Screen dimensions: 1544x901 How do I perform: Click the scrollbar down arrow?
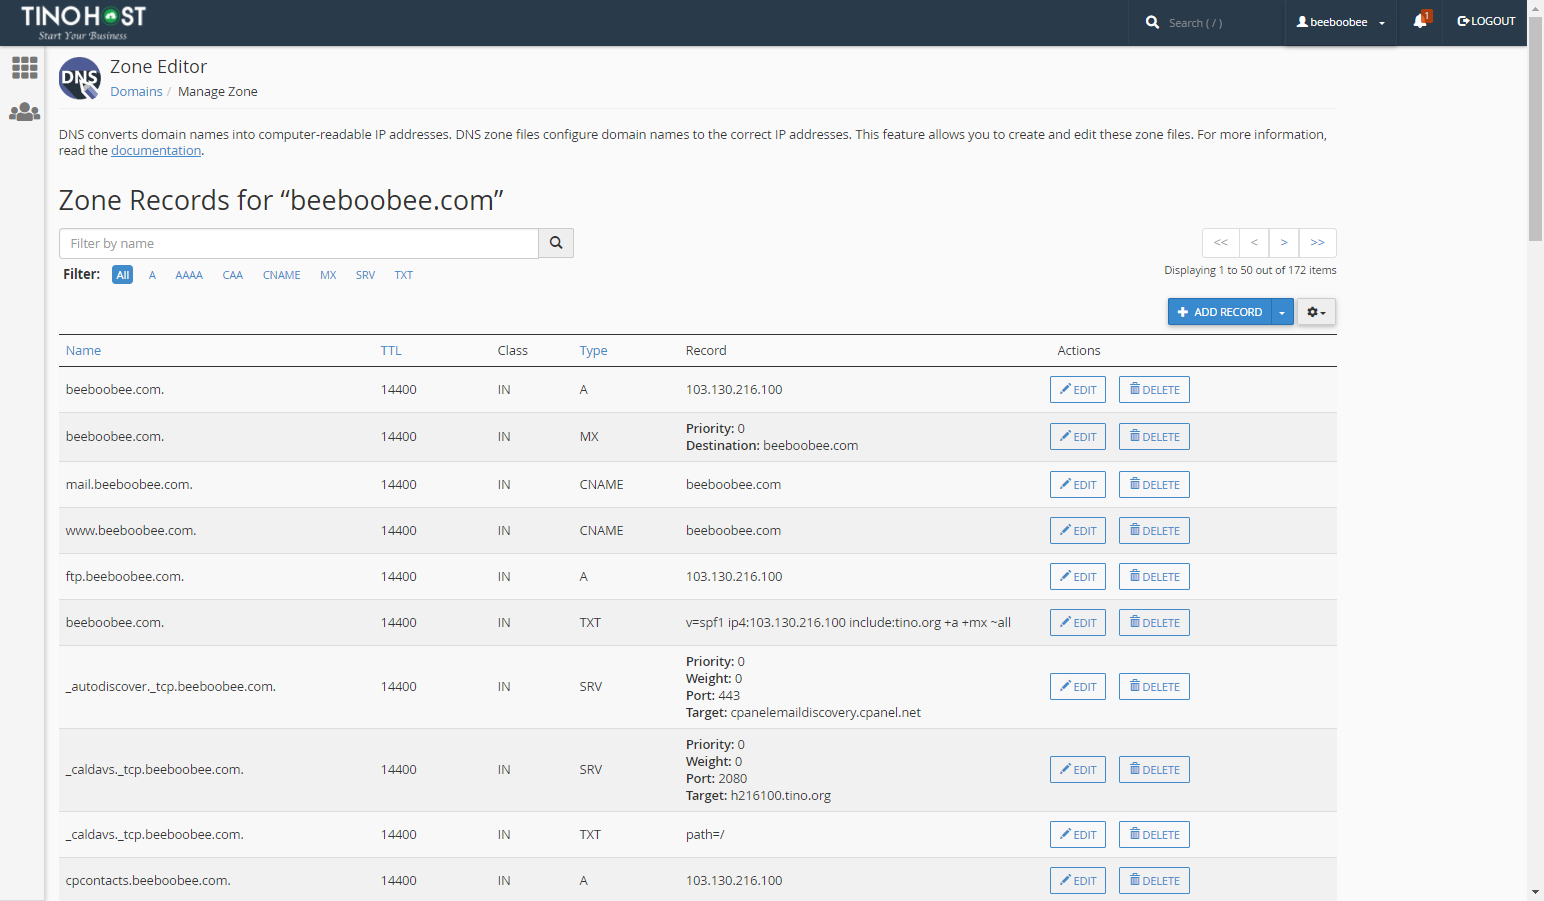click(x=1535, y=892)
